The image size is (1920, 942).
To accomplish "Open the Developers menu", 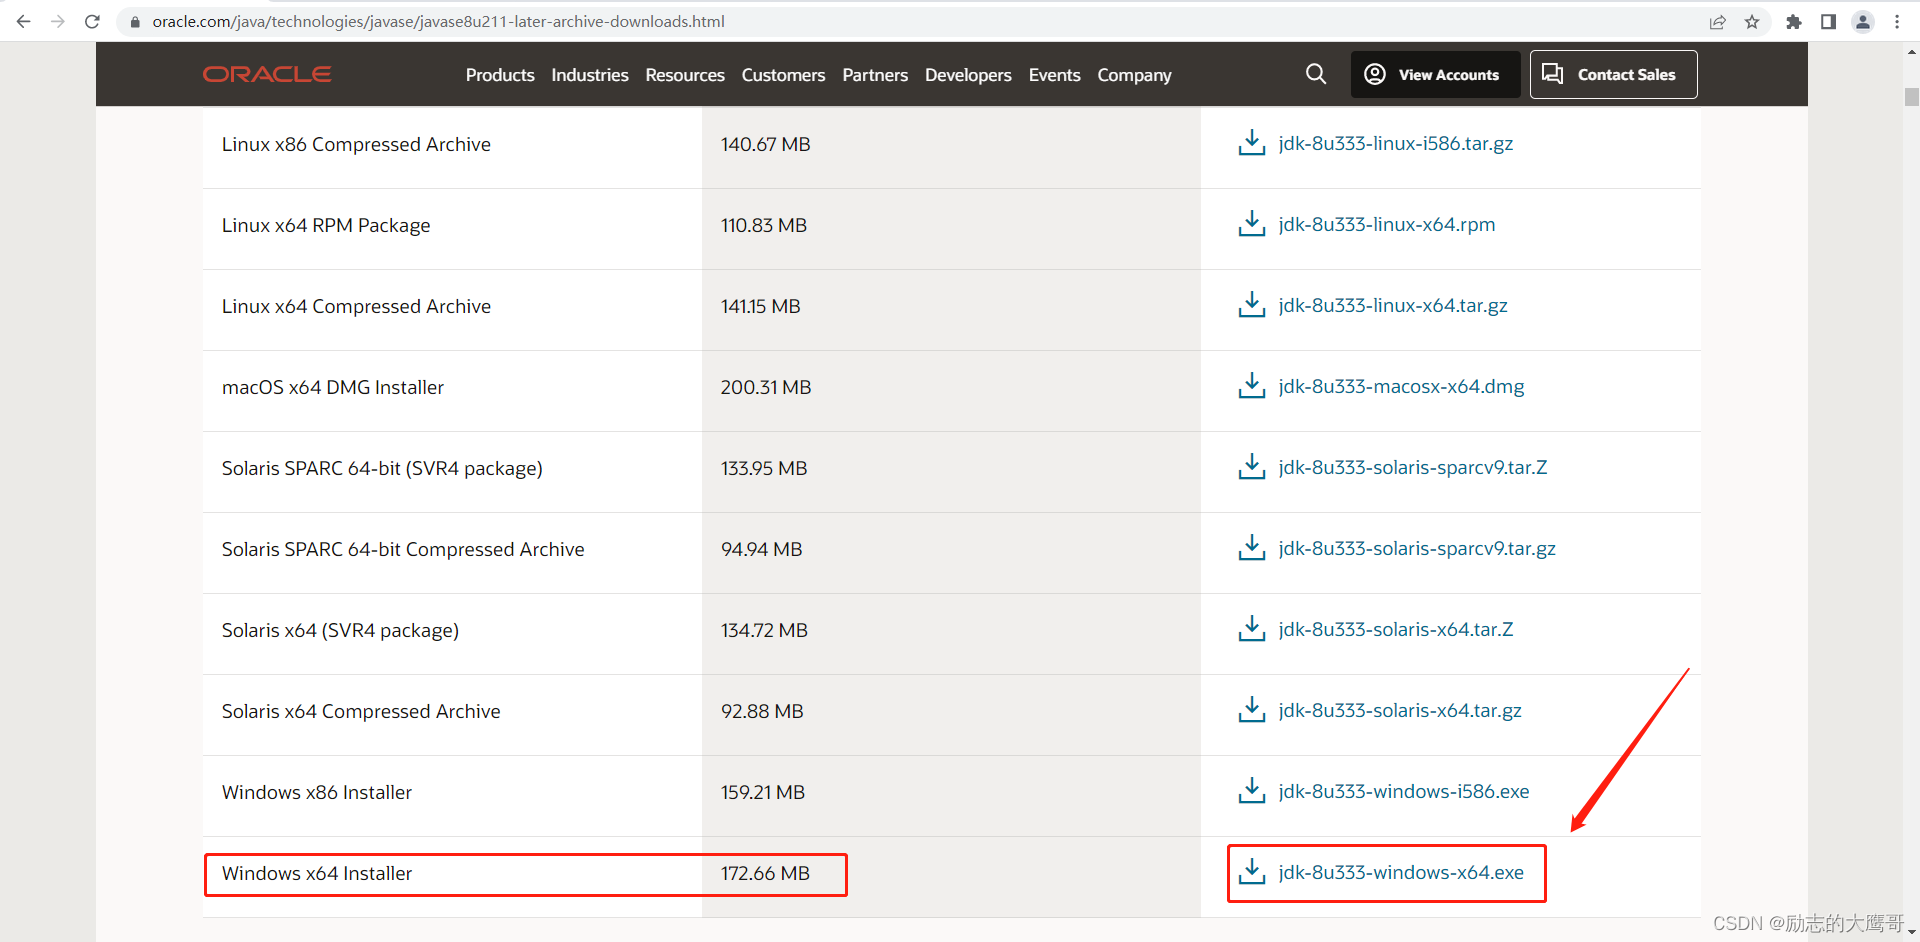I will click(x=968, y=75).
